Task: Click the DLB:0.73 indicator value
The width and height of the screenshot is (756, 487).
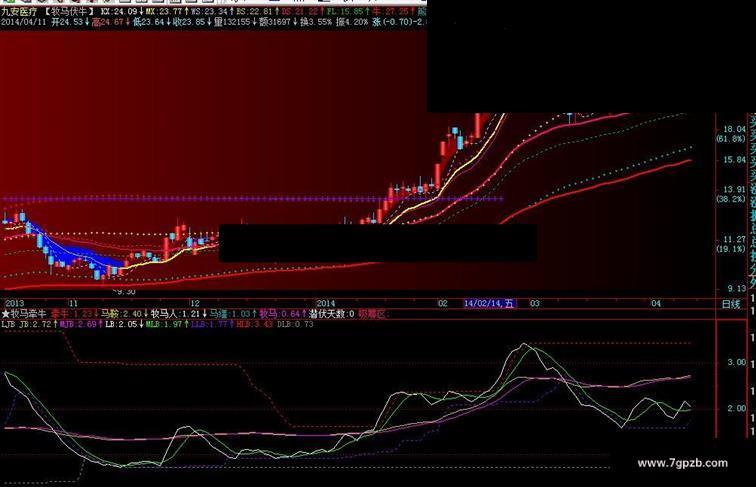Action: [295, 325]
